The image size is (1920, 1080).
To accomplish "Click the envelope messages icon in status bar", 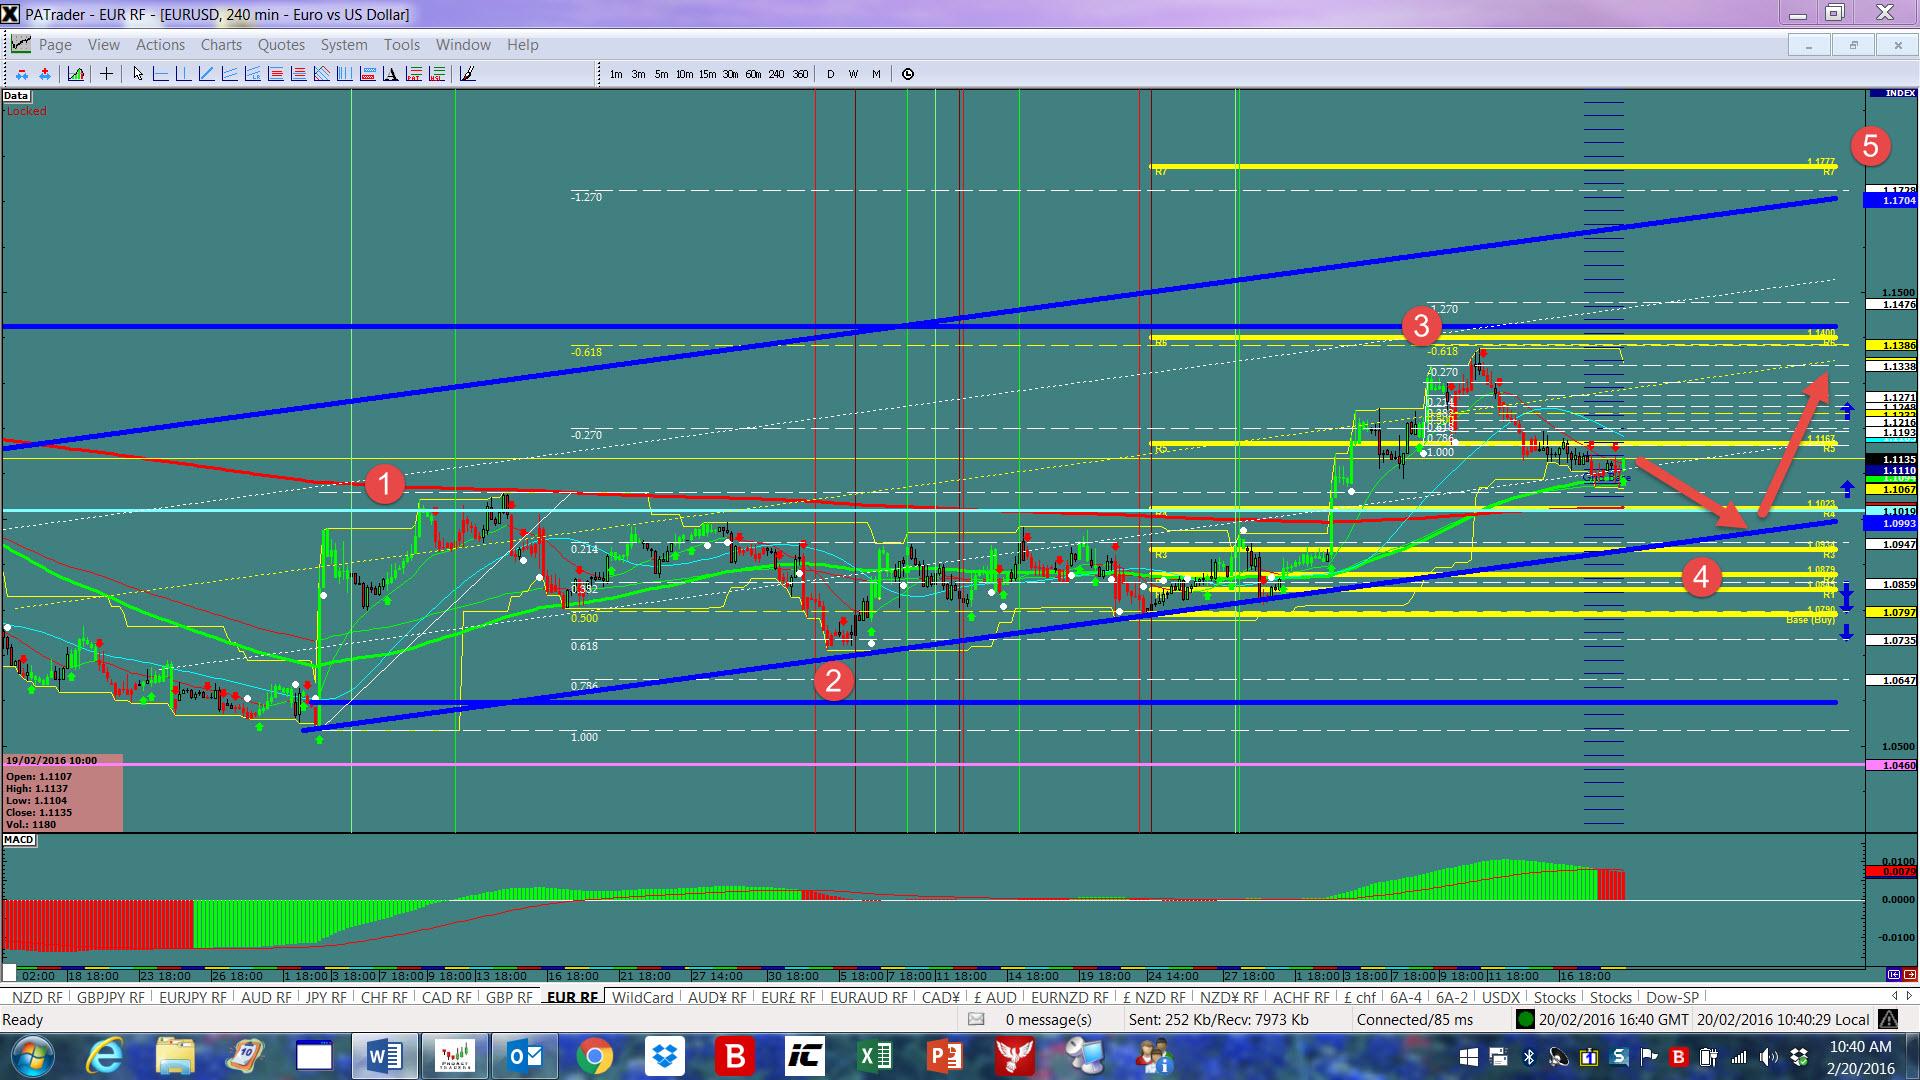I will 976,1019.
